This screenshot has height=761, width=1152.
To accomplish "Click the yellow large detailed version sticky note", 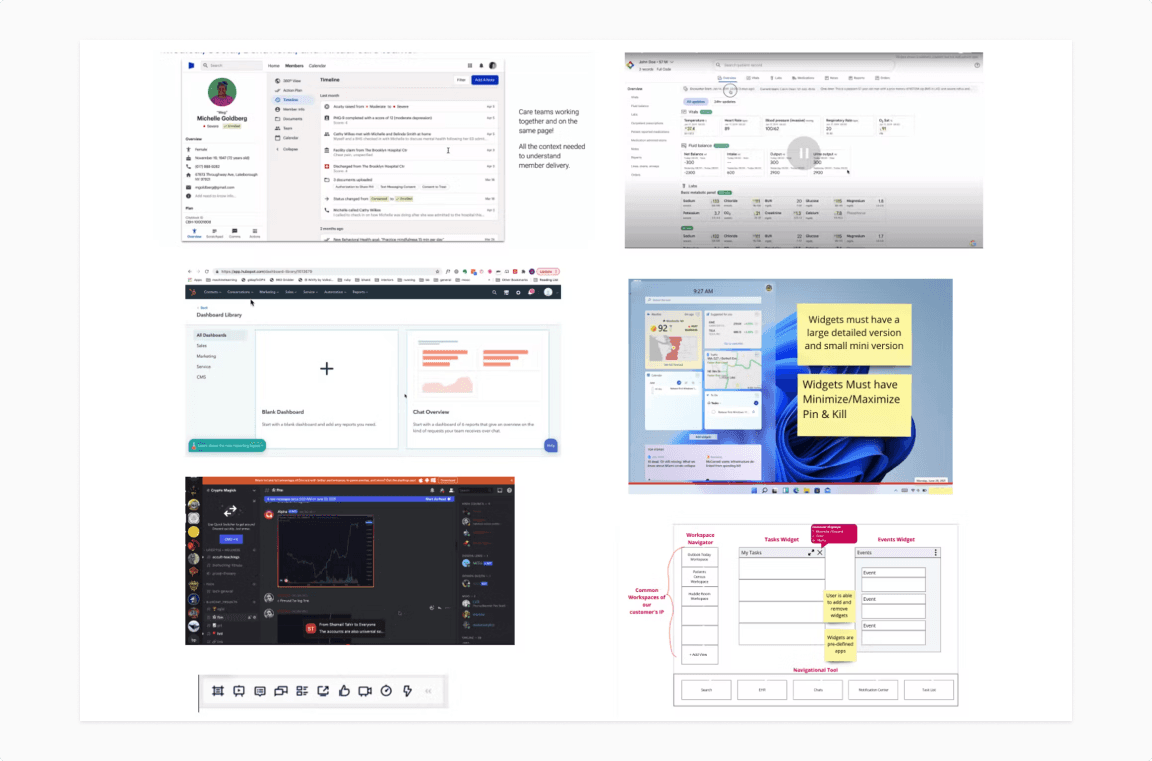I will [x=854, y=334].
